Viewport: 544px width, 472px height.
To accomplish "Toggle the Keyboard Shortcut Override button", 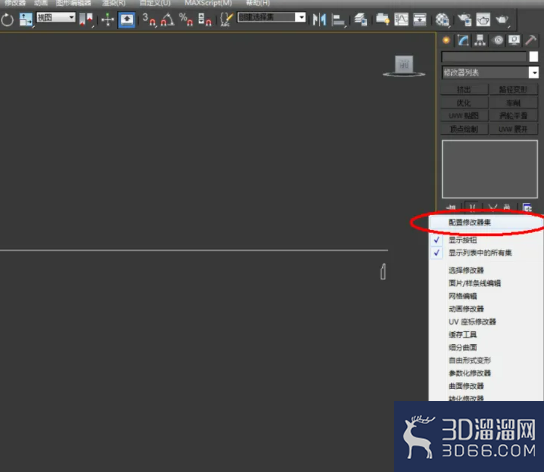I will coord(127,19).
